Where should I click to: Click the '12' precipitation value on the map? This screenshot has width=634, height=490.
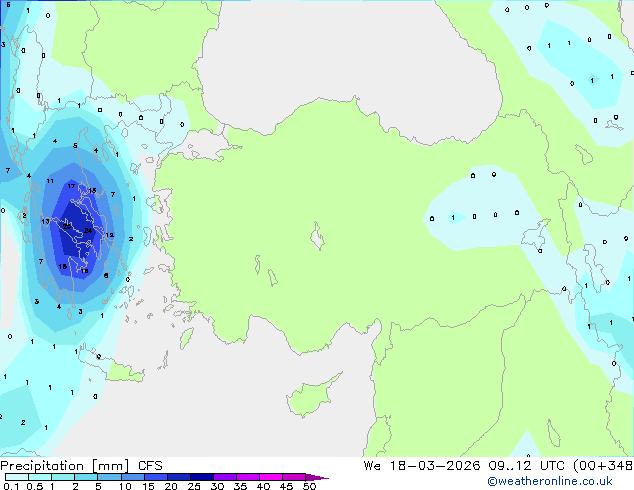(110, 235)
